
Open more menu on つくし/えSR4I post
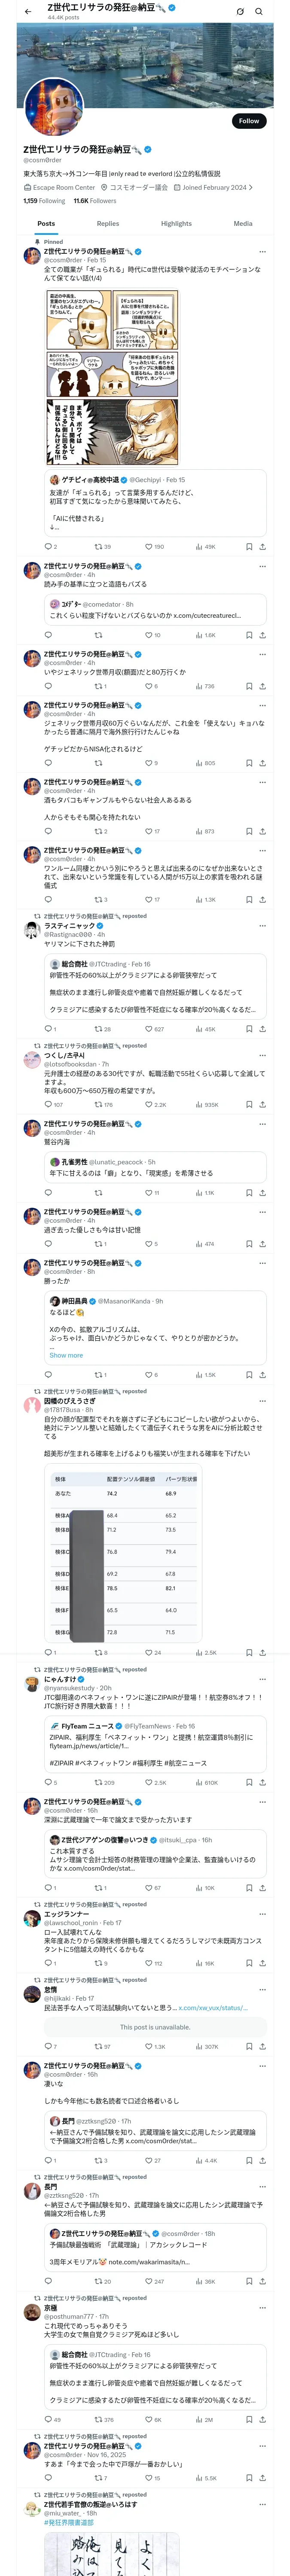[x=262, y=1055]
